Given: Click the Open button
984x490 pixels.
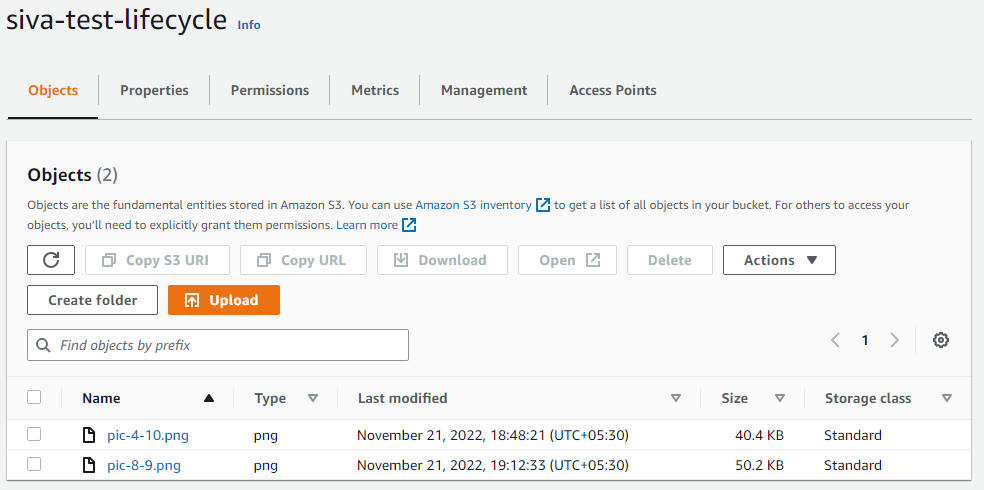Looking at the screenshot, I should (567, 260).
